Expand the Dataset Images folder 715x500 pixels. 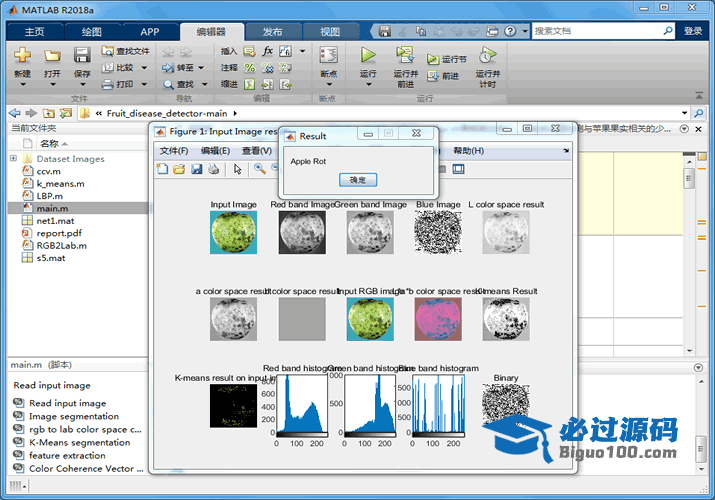coord(13,158)
